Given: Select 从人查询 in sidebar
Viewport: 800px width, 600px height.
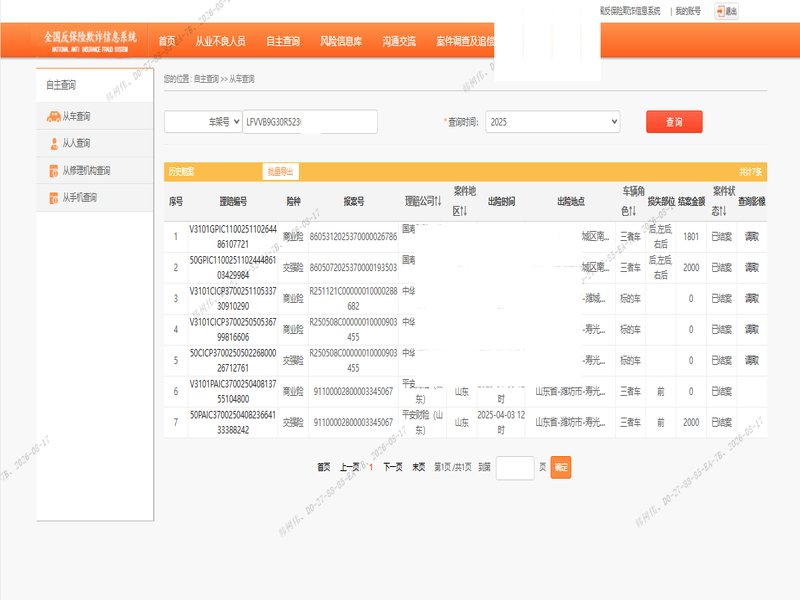Looking at the screenshot, I should (76, 144).
